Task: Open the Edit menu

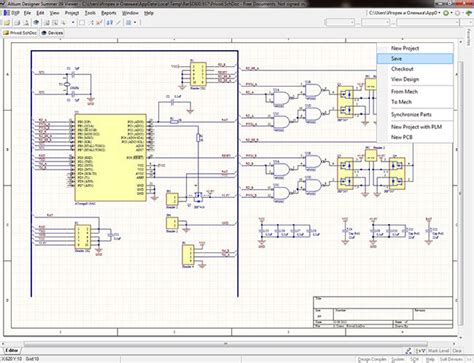Action: [x=40, y=13]
